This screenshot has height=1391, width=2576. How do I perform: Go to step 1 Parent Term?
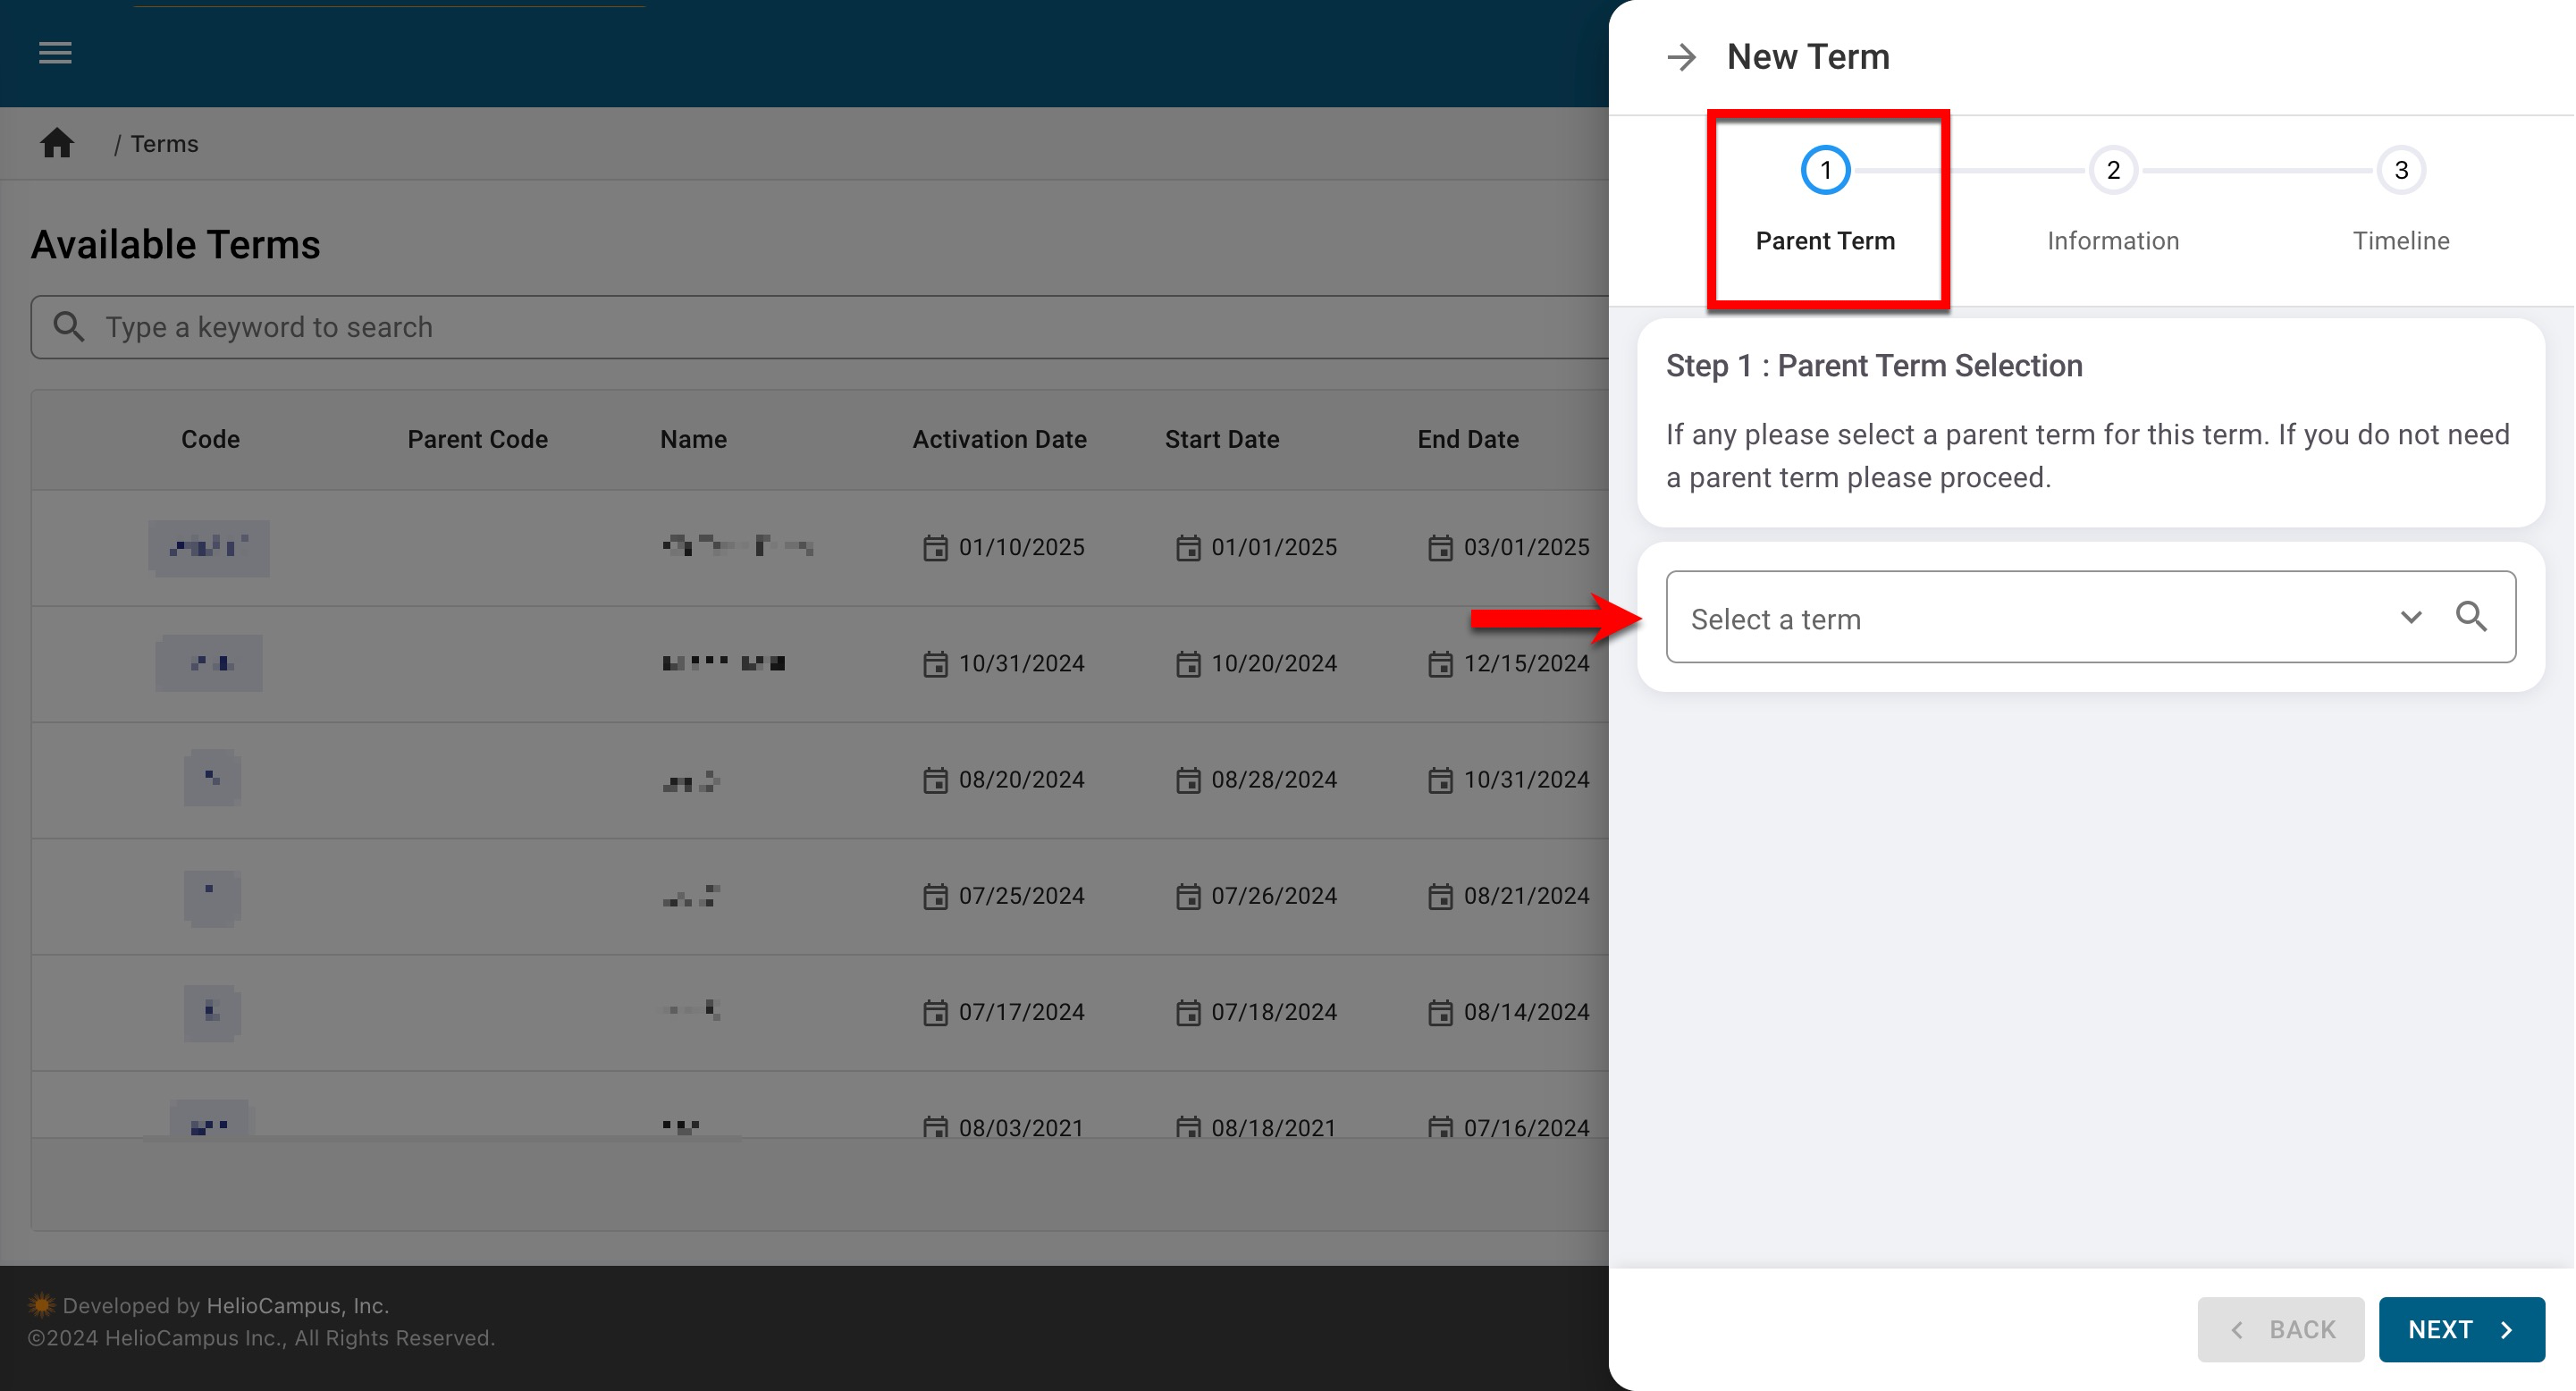[x=1825, y=171]
